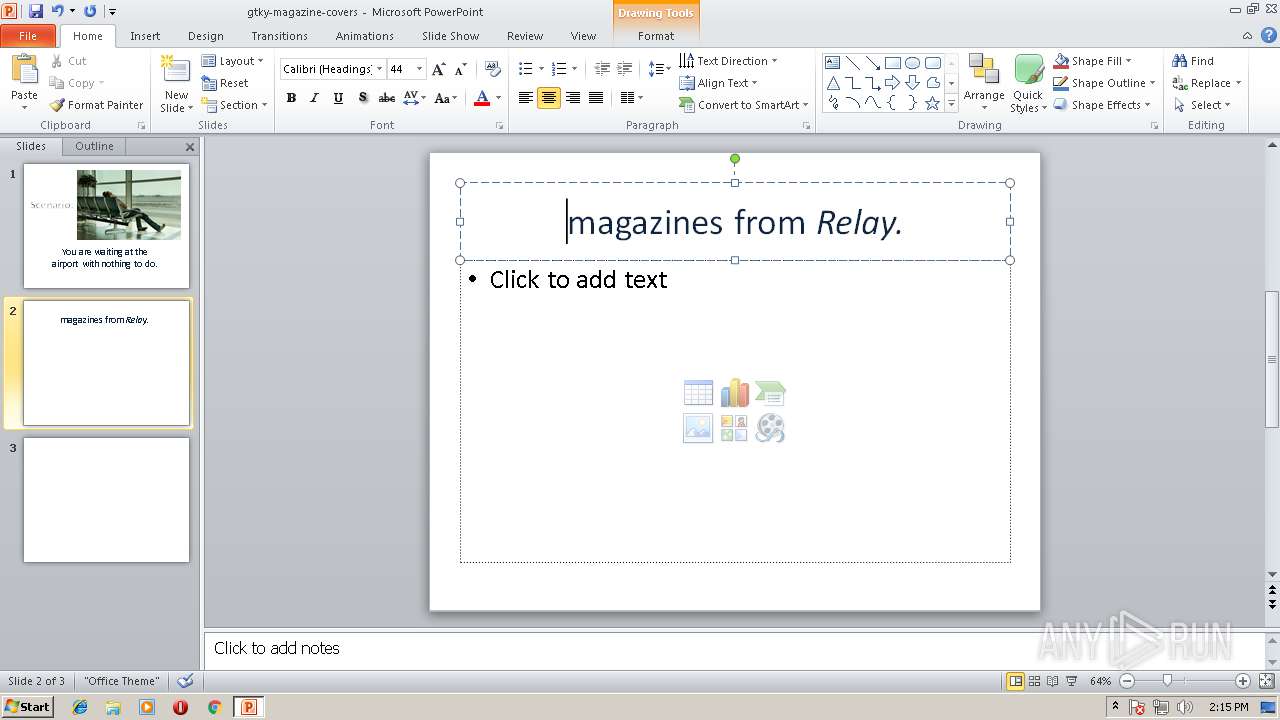Toggle Normal view button in status bar

coord(1016,681)
